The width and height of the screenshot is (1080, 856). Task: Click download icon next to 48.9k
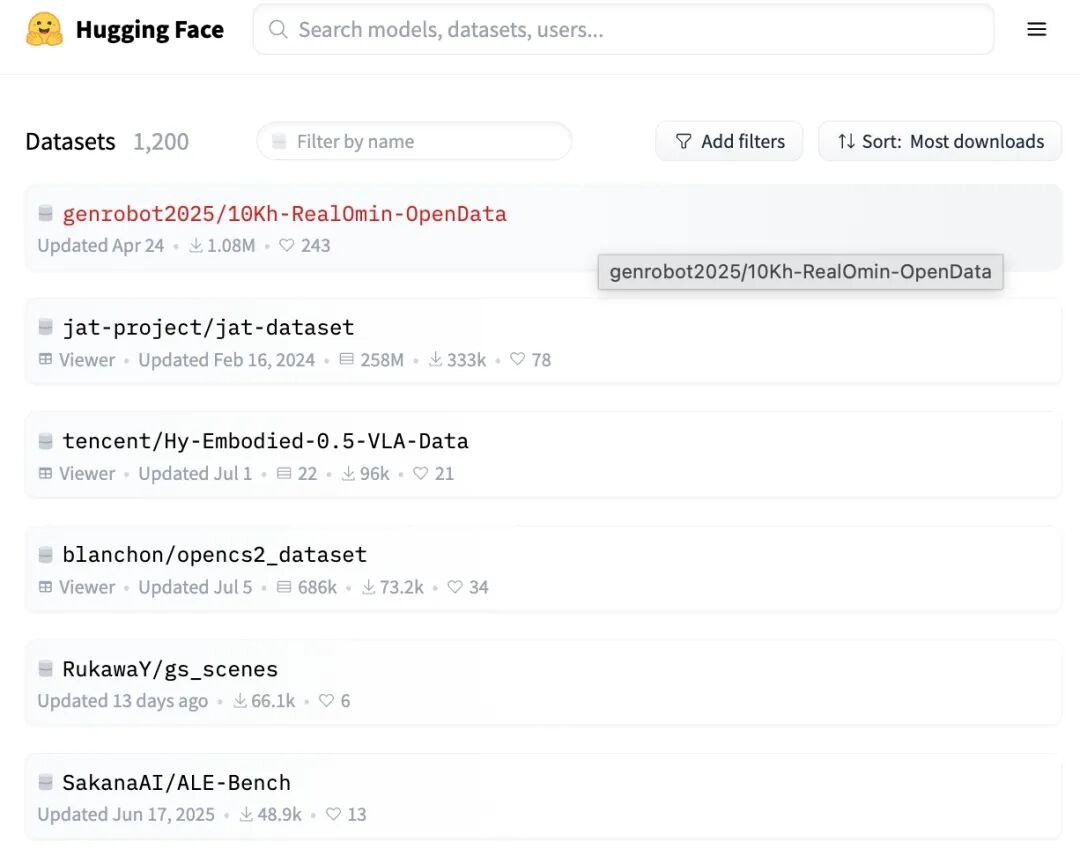pos(247,814)
